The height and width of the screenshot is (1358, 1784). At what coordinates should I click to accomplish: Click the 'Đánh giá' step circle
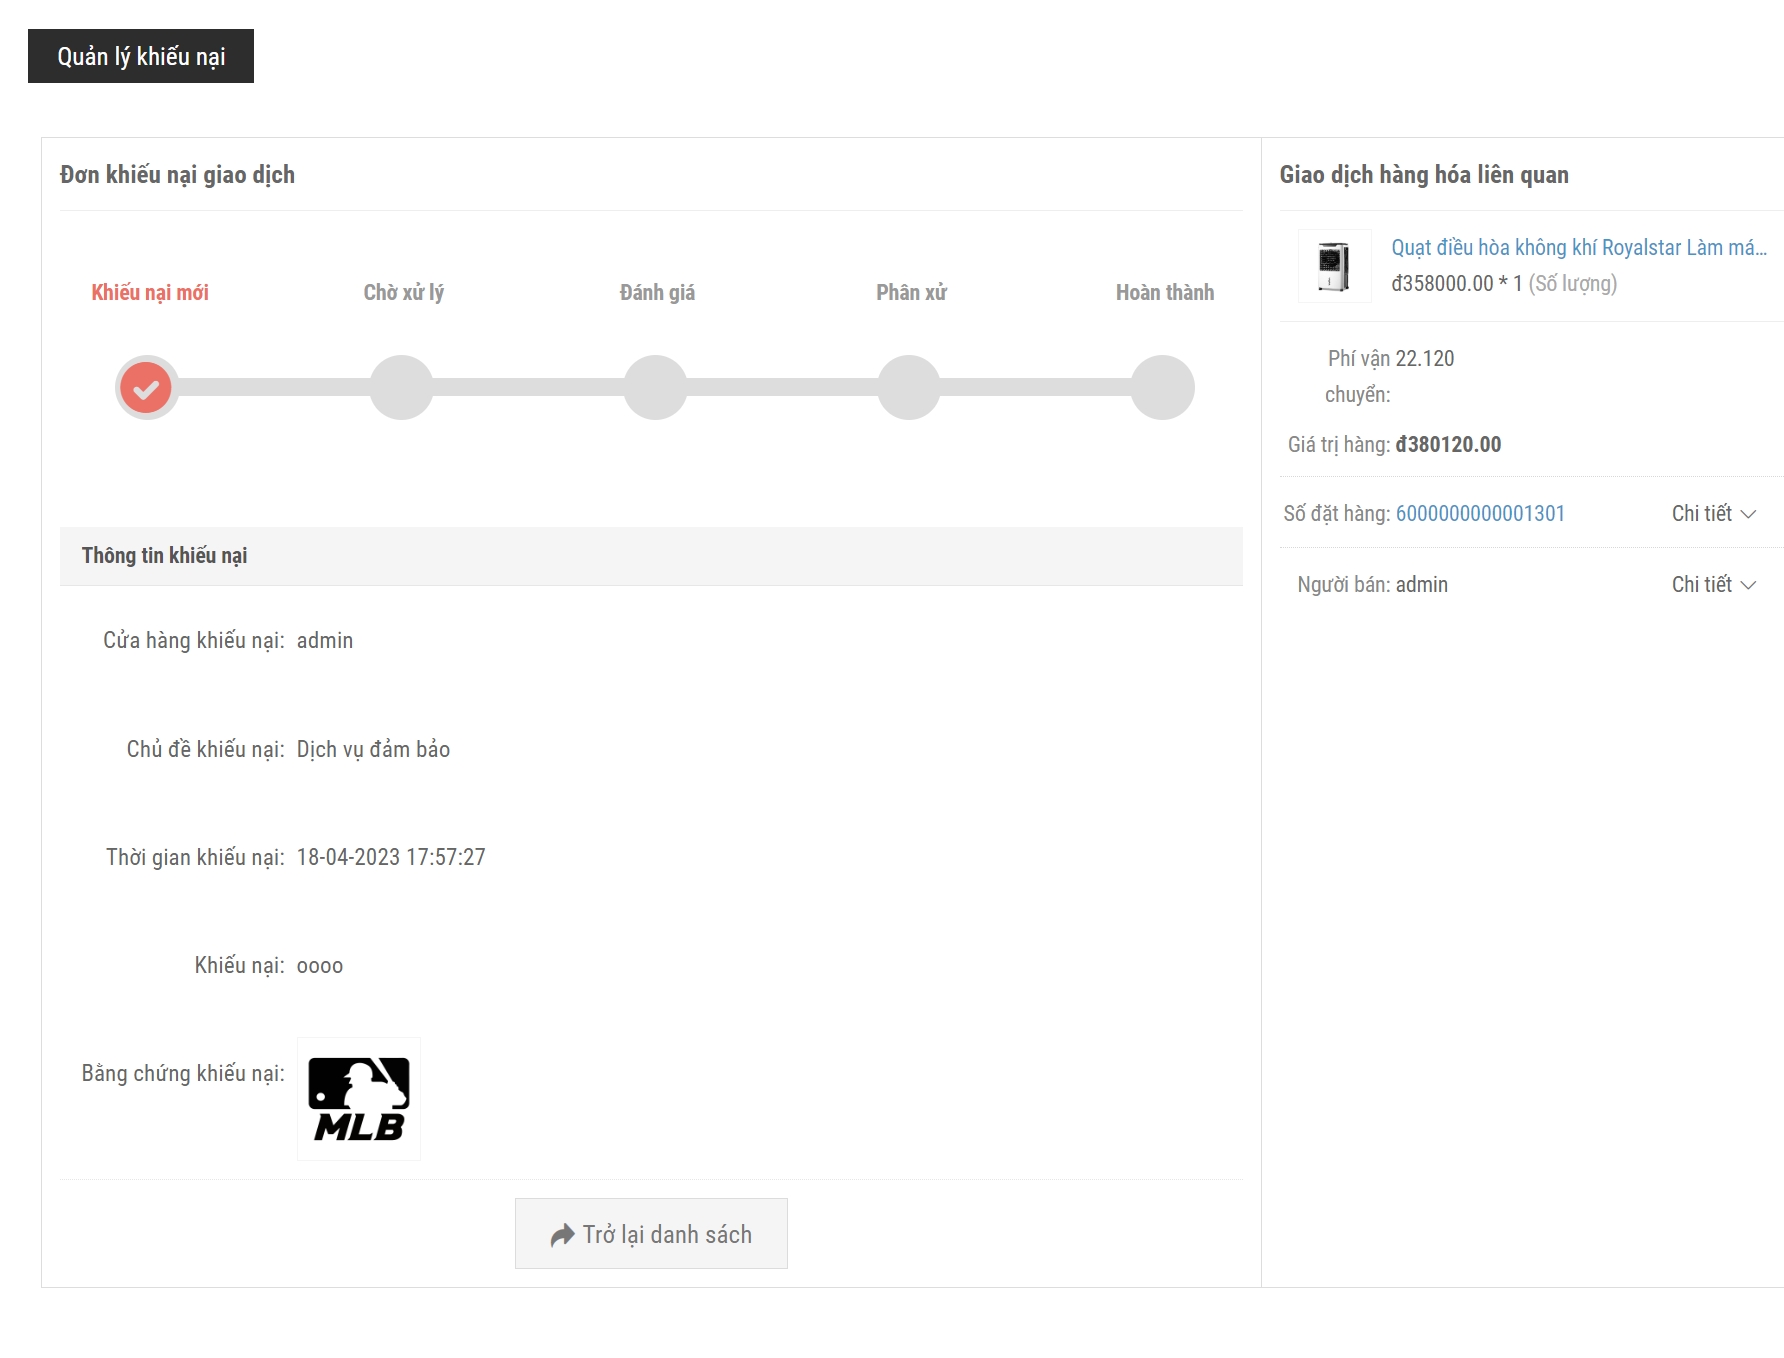pos(655,388)
